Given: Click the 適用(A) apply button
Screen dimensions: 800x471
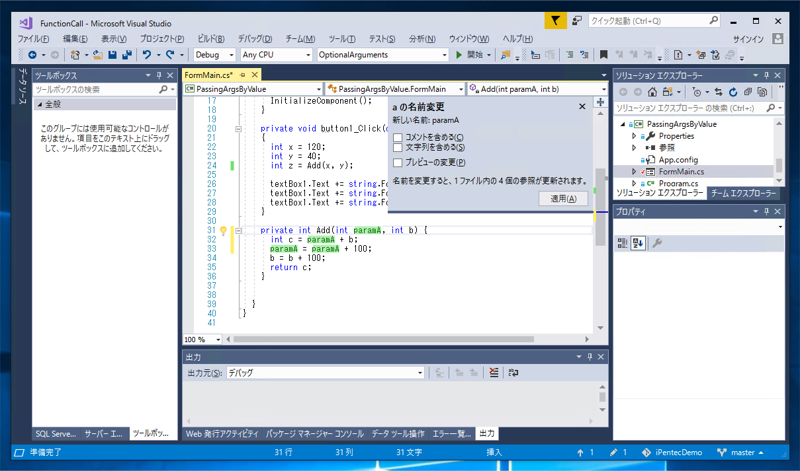Looking at the screenshot, I should pyautogui.click(x=563, y=199).
